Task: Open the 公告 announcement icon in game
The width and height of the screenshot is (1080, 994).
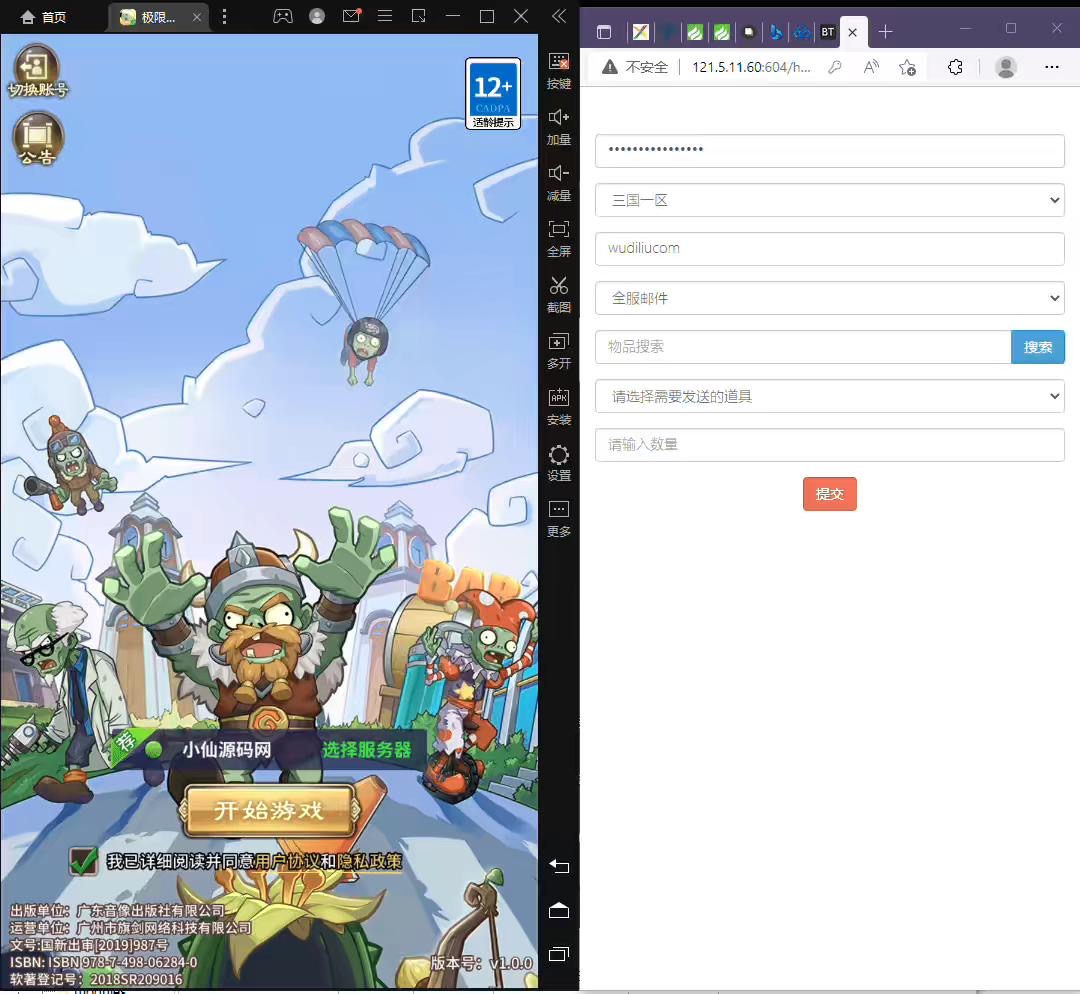Action: [x=38, y=140]
